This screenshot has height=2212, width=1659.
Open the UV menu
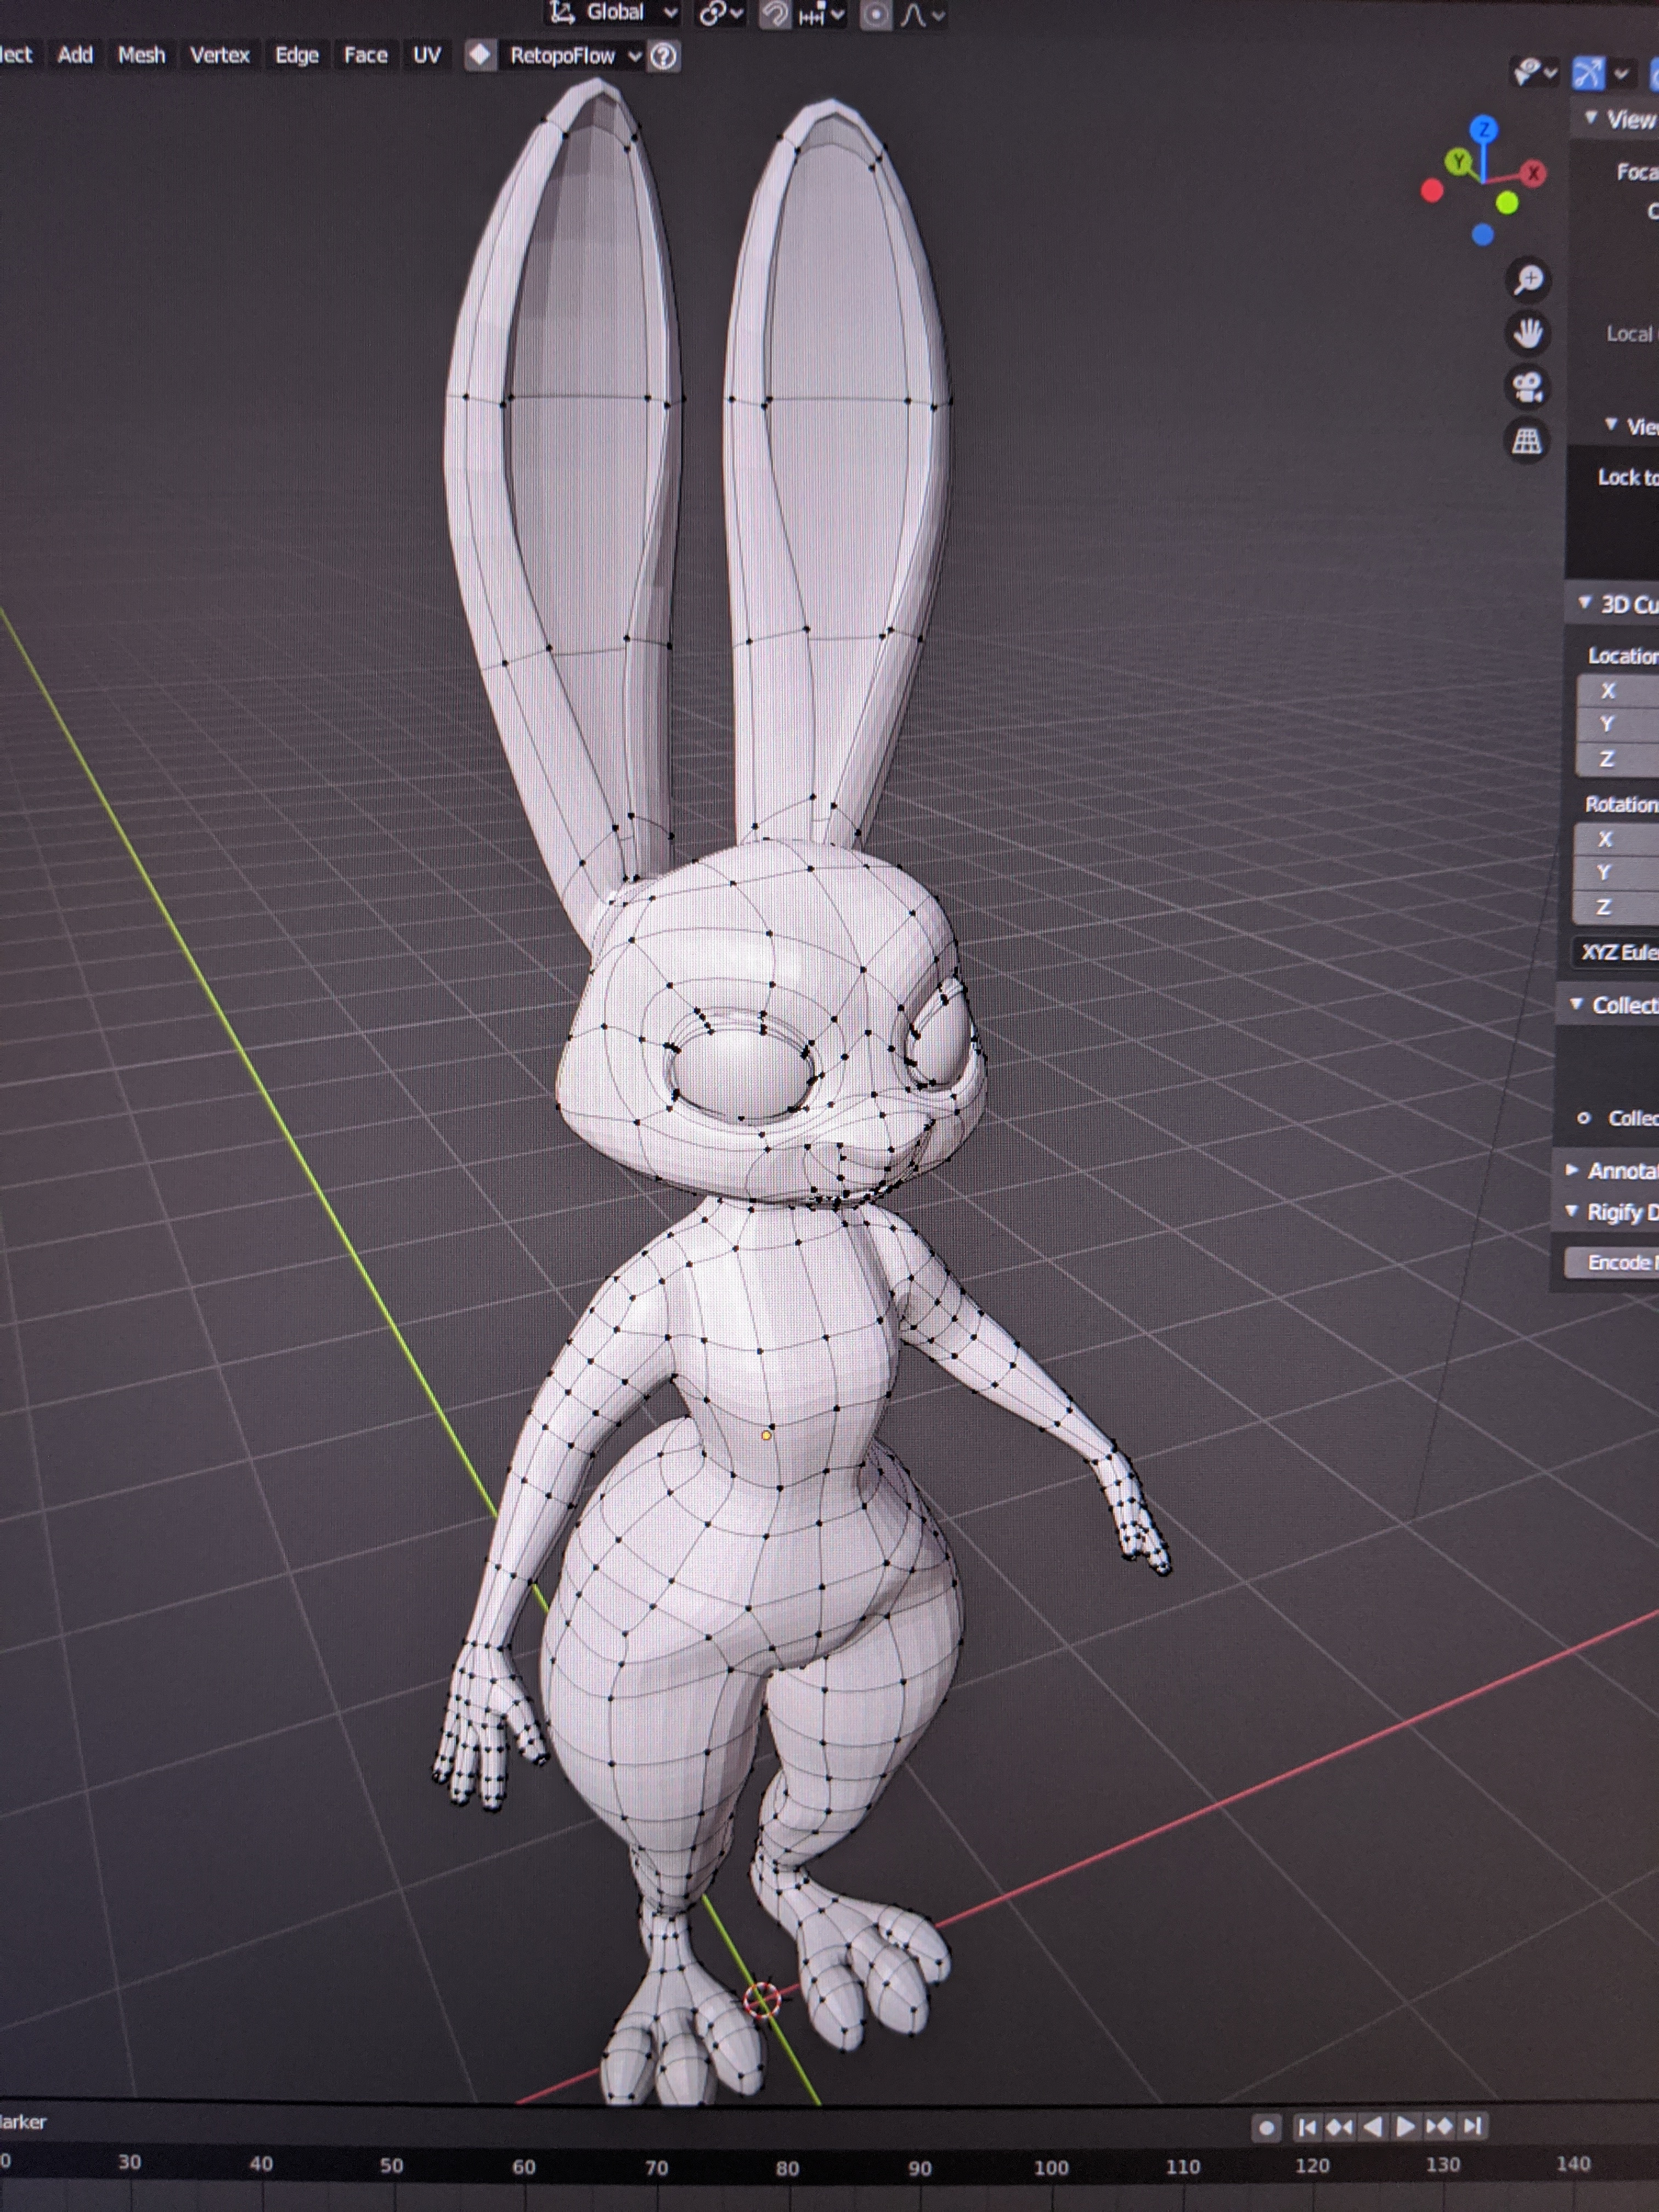point(427,55)
